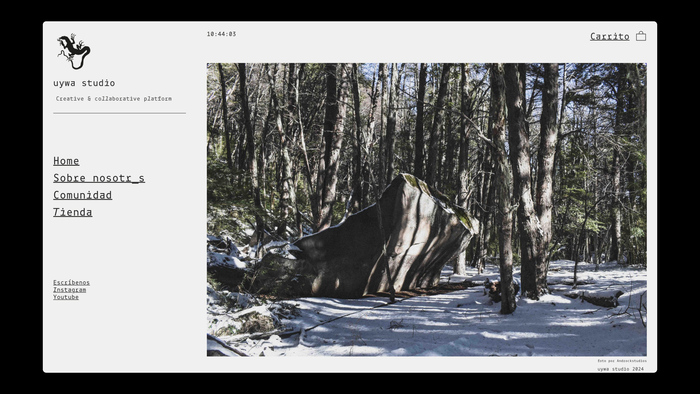The image size is (700, 394).
Task: Open the shopping bag cart icon
Action: 641,36
